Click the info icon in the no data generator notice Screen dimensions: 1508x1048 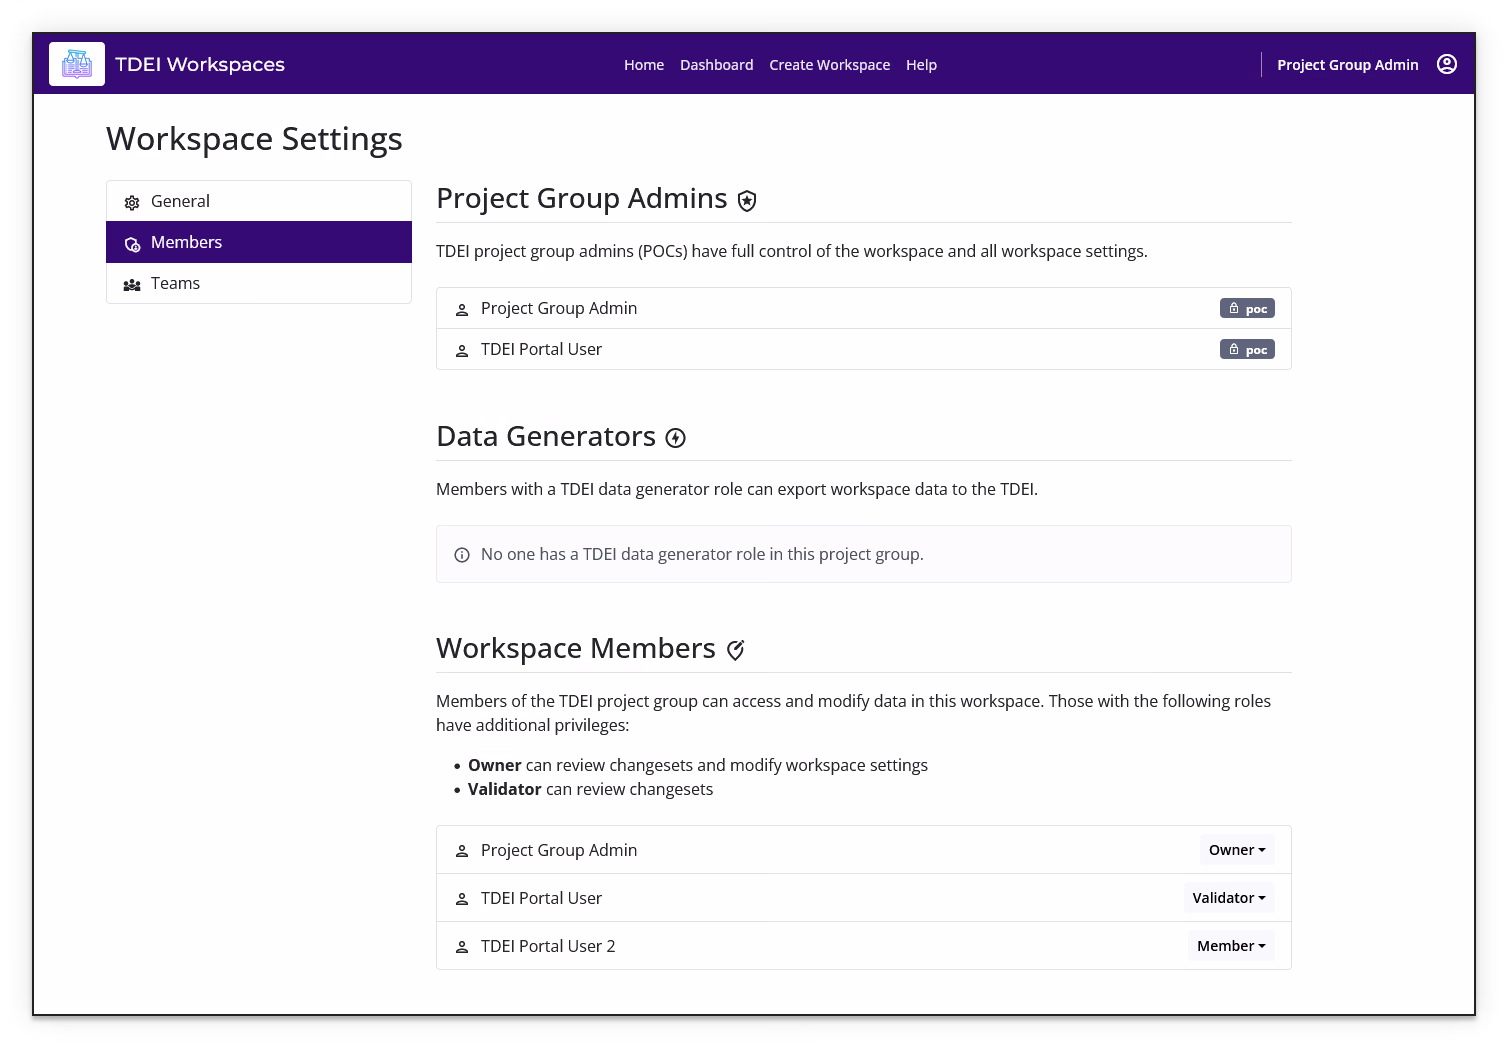point(462,555)
